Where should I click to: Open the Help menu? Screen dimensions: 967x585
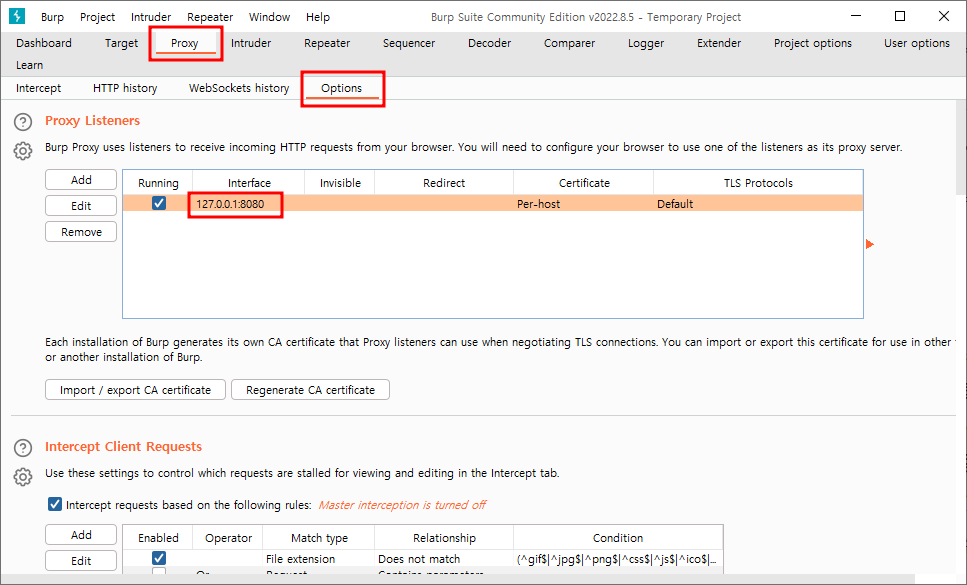point(318,17)
